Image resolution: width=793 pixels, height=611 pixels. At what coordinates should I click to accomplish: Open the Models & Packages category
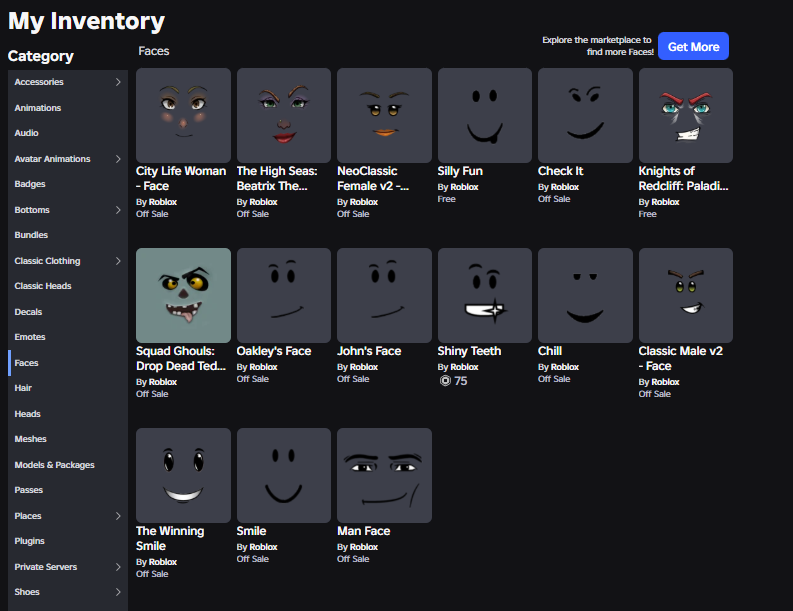pyautogui.click(x=68, y=465)
